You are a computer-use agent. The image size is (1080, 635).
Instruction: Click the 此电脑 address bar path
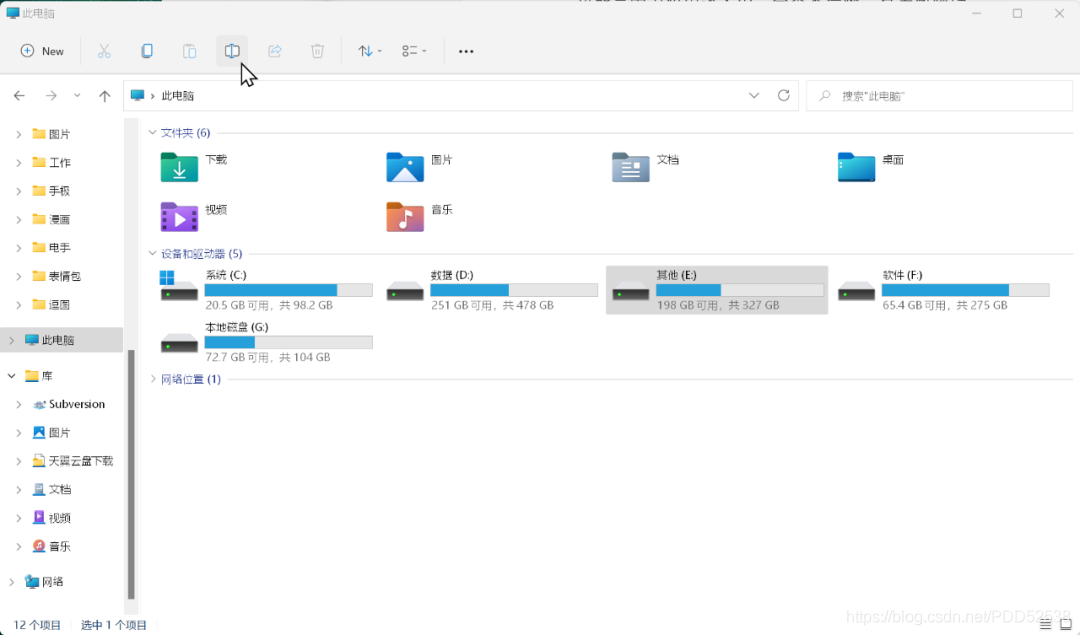(x=178, y=96)
